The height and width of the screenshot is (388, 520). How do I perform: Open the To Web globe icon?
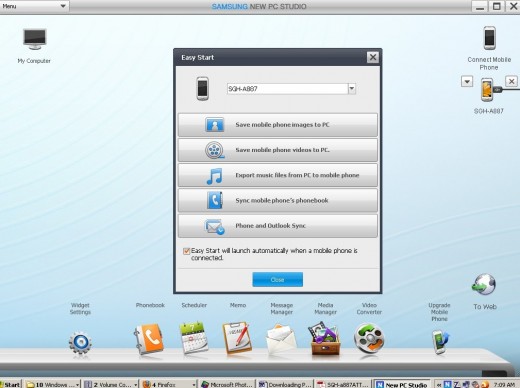pyautogui.click(x=484, y=285)
